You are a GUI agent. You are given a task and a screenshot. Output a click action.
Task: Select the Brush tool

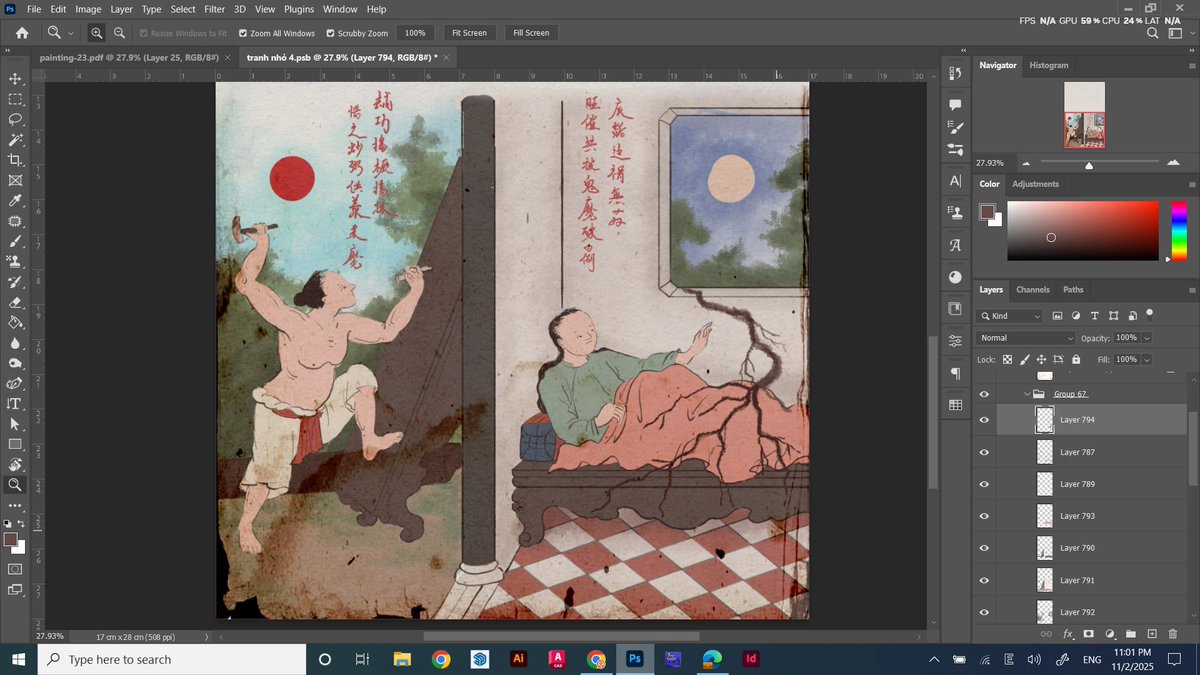click(15, 241)
